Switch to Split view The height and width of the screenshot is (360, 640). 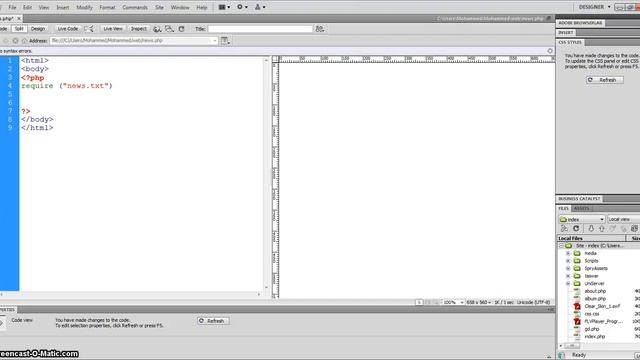tap(19, 29)
